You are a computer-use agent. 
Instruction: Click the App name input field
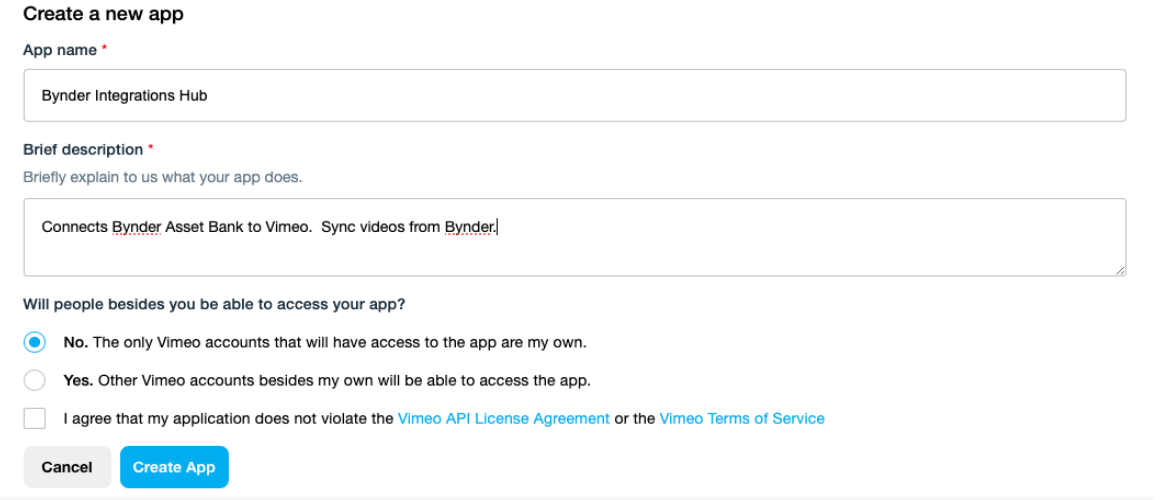[x=575, y=96]
